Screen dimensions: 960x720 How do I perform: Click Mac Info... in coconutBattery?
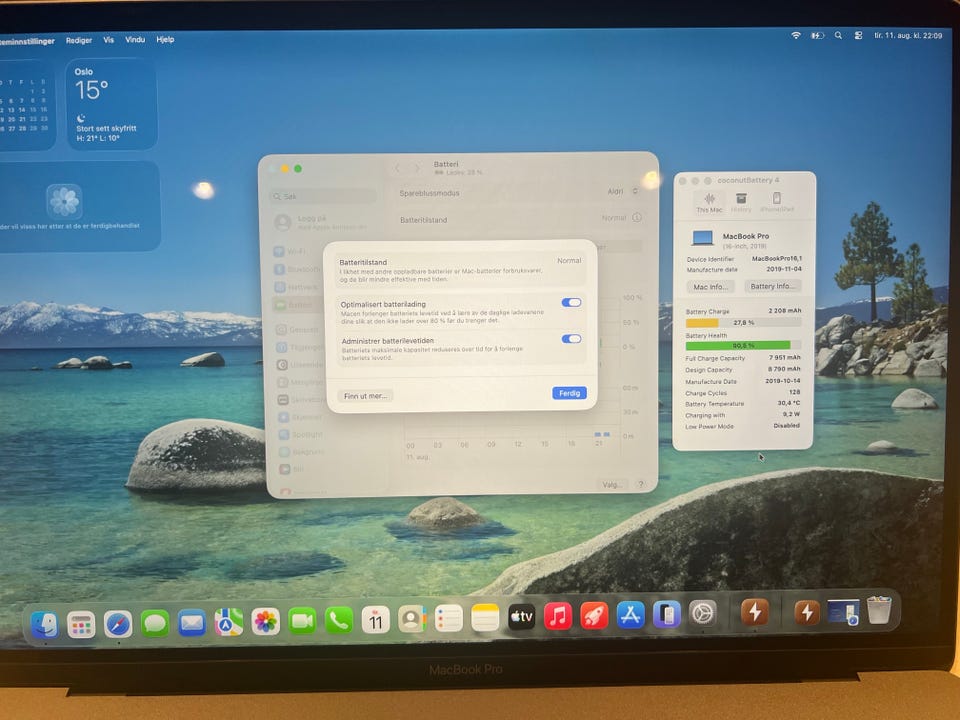(710, 287)
